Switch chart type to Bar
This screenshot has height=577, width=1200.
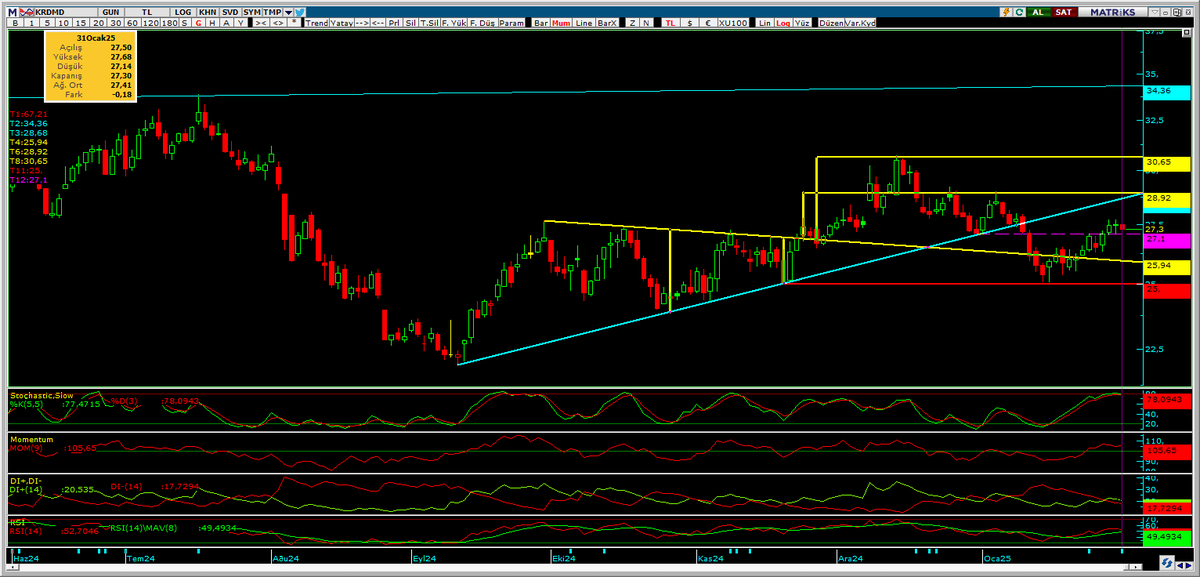pos(541,22)
